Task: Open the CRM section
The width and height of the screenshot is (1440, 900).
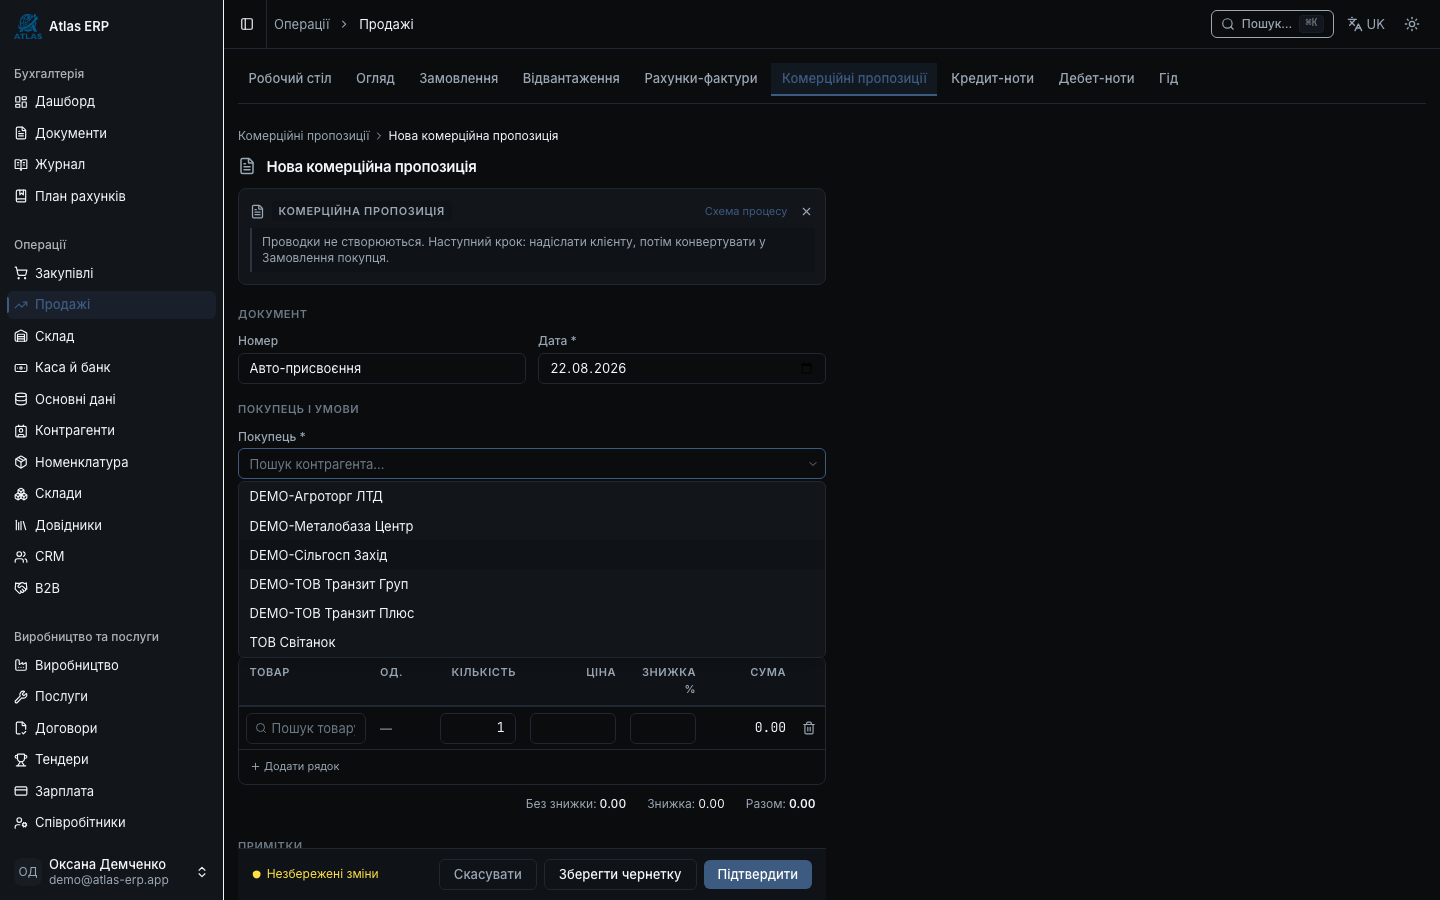Action: pyautogui.click(x=111, y=556)
